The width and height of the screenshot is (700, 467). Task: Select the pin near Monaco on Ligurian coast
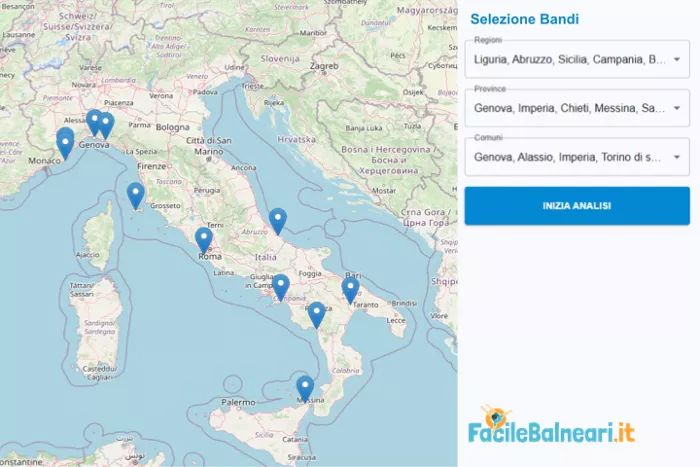coord(65,146)
